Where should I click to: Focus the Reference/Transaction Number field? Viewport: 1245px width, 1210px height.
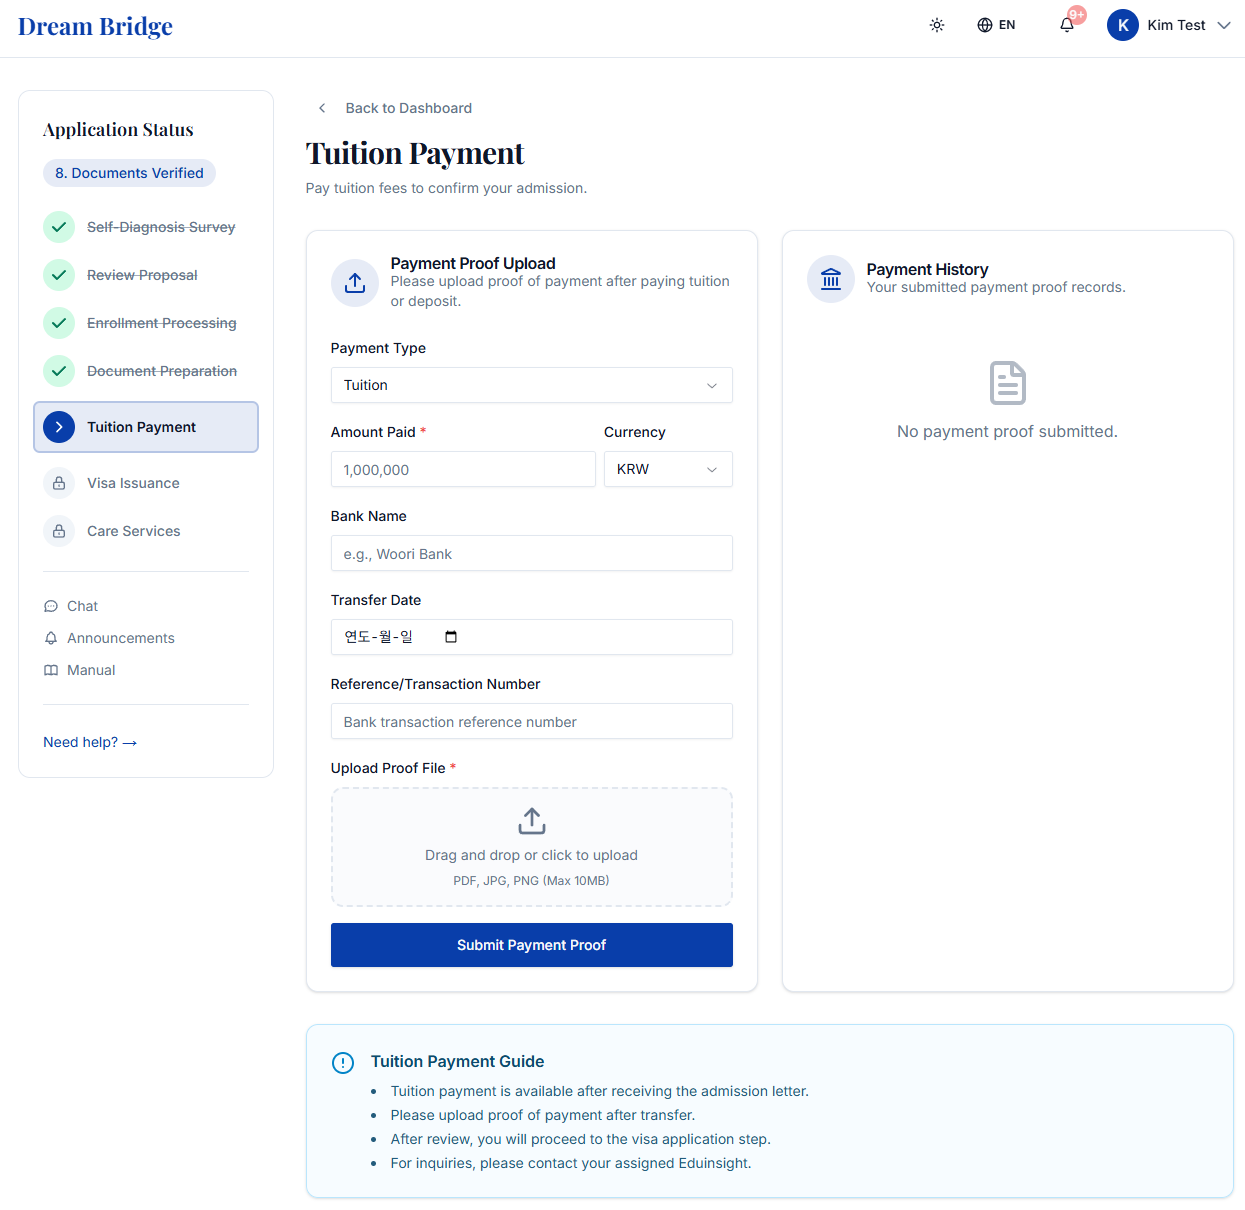(532, 721)
